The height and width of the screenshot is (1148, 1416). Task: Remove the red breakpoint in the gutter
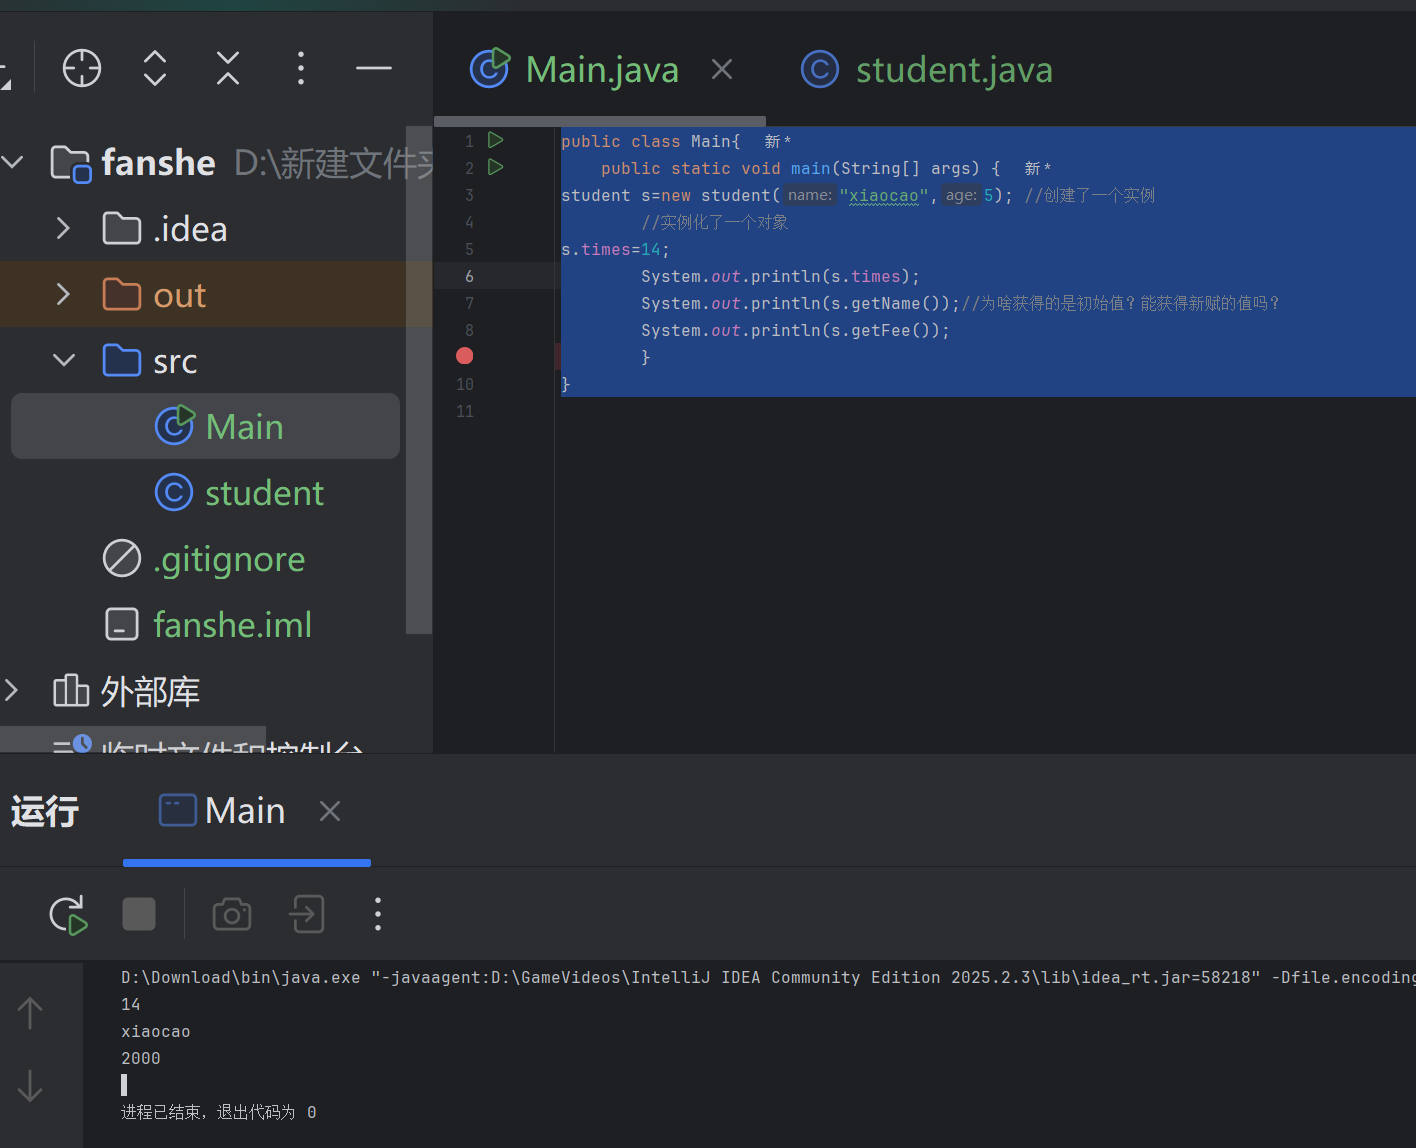pos(464,356)
